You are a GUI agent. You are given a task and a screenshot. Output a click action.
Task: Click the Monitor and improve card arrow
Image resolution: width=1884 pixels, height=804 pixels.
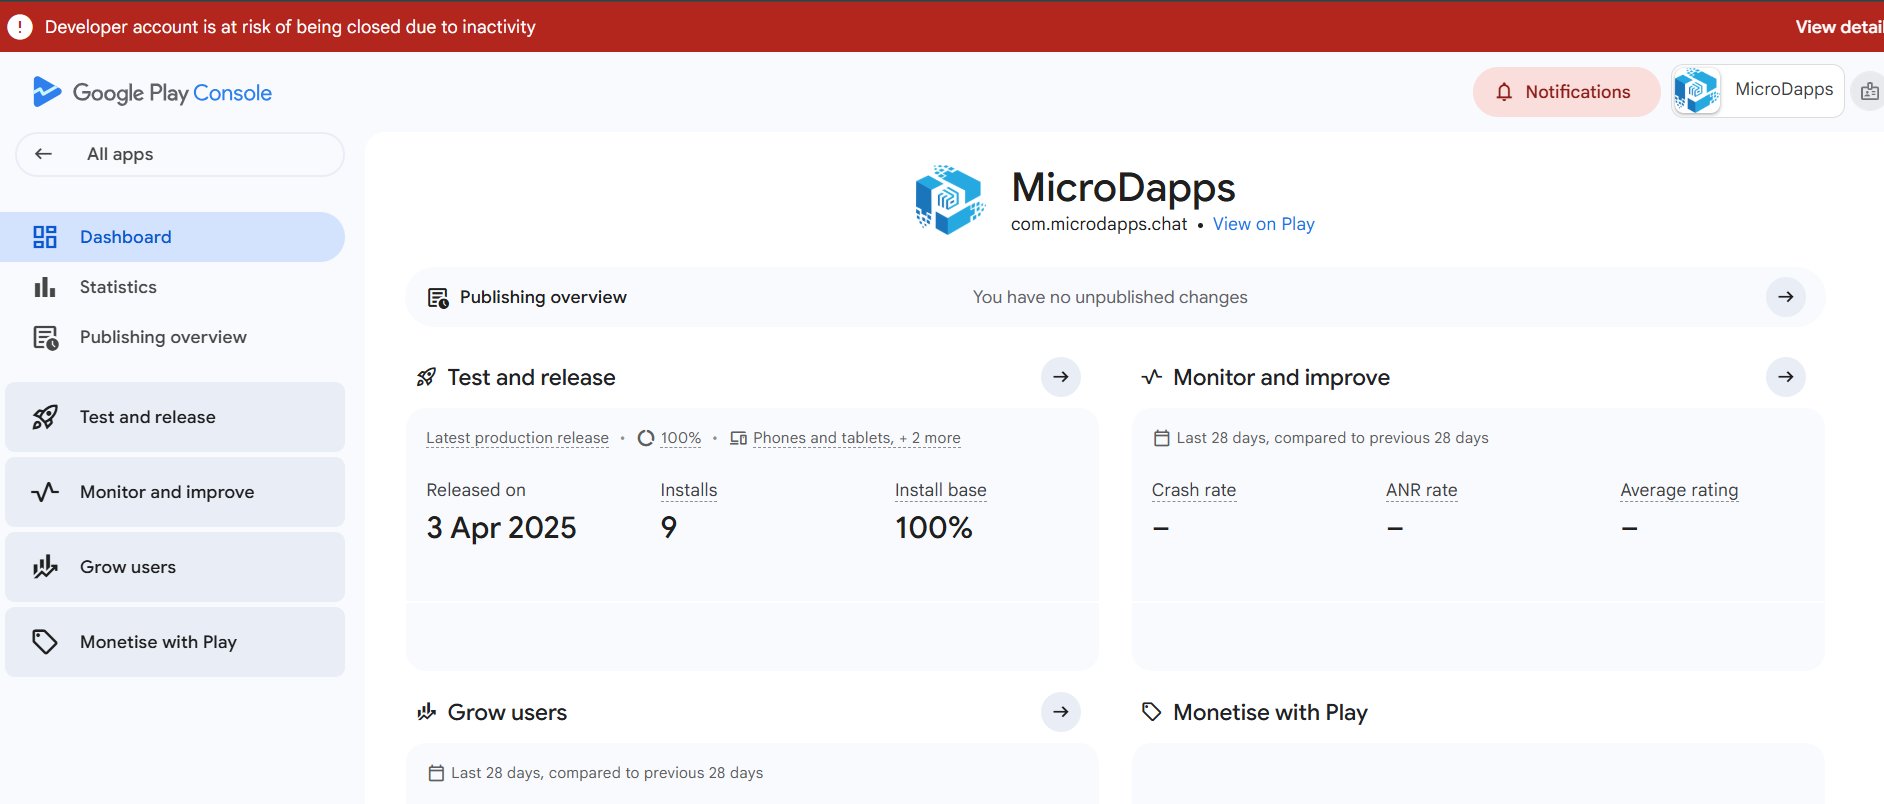coord(1785,377)
